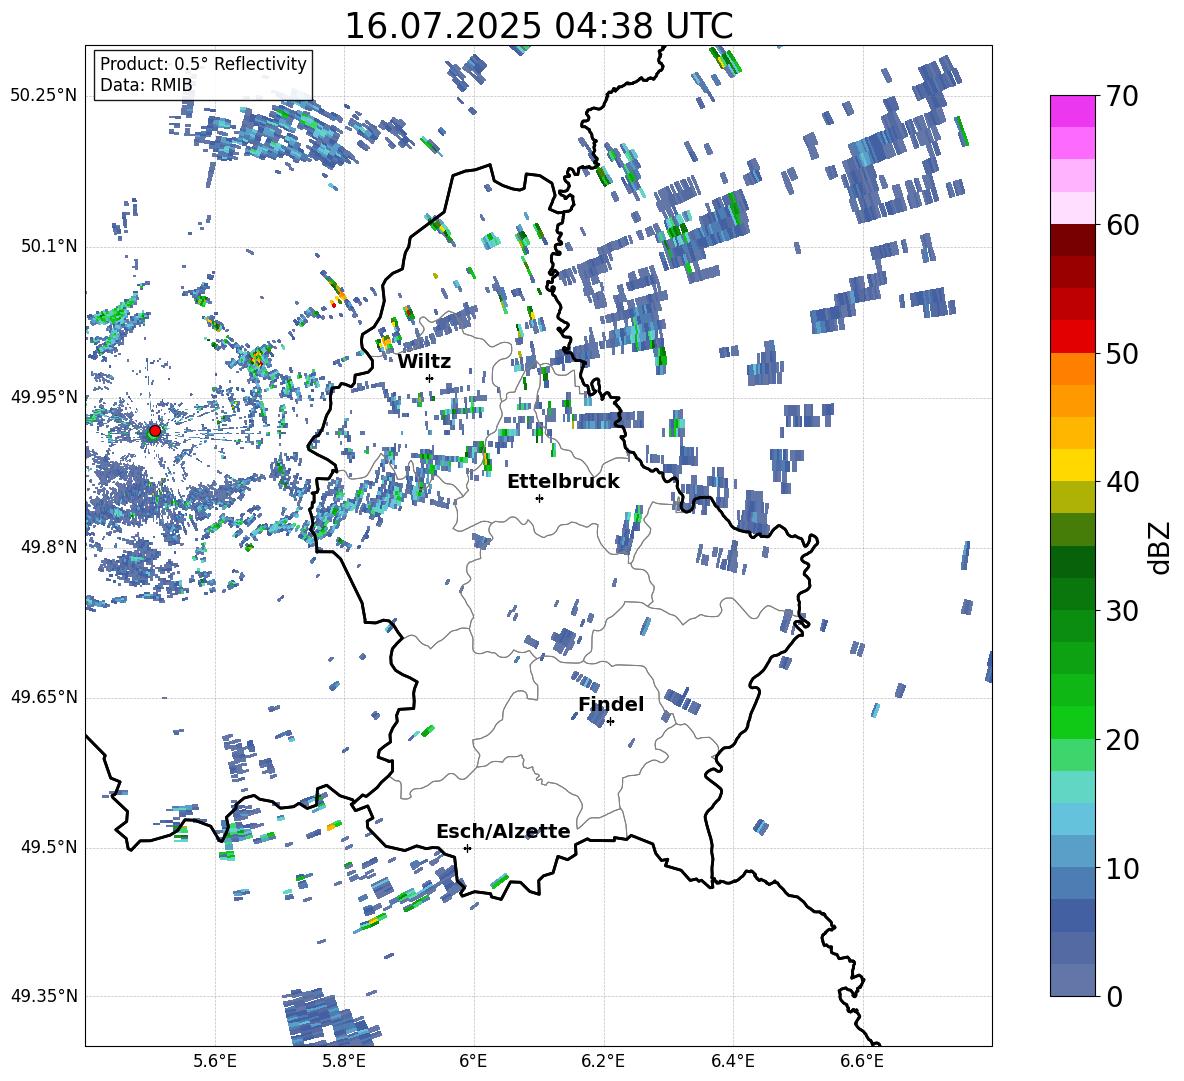Viewport: 1184px width, 1081px height.
Task: Click the 6.6°E longitude label
Action: tap(862, 1061)
